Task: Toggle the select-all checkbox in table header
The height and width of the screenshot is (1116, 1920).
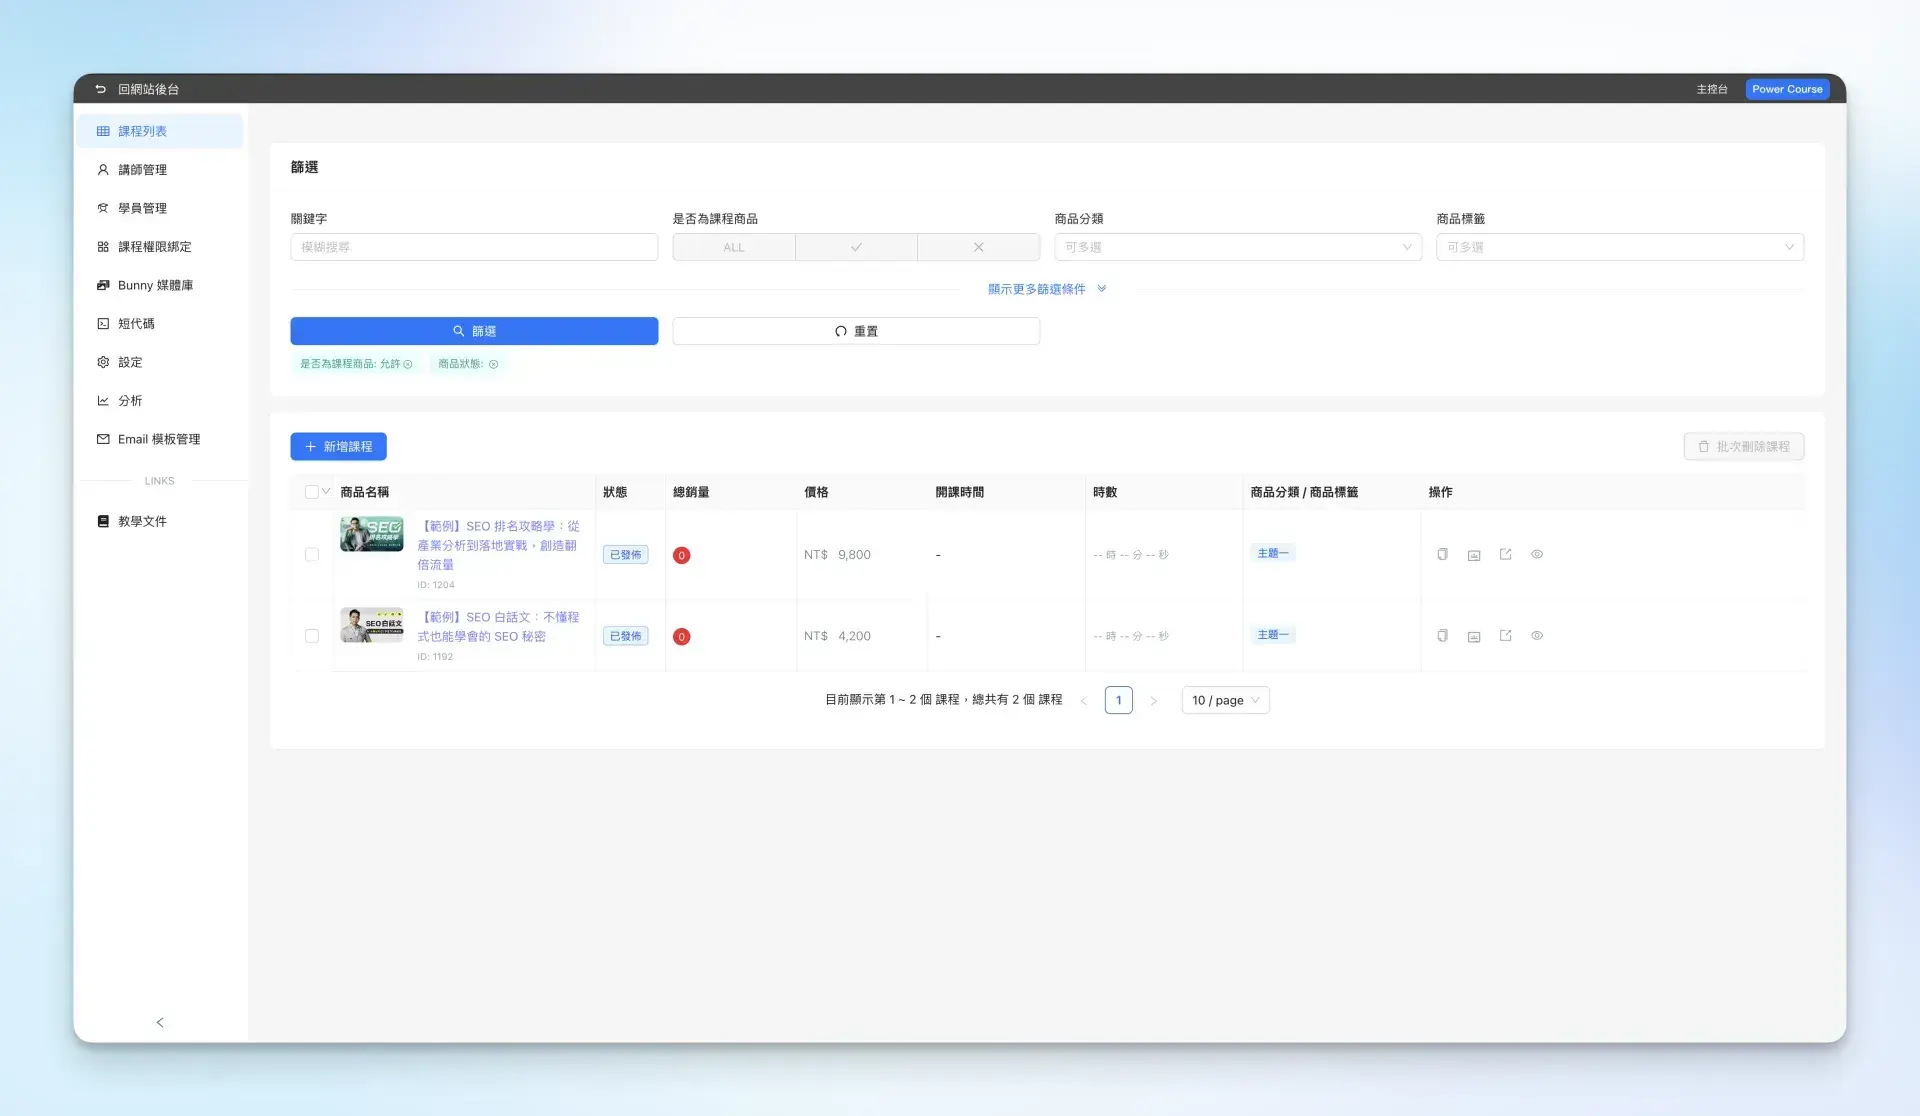Action: pos(311,492)
